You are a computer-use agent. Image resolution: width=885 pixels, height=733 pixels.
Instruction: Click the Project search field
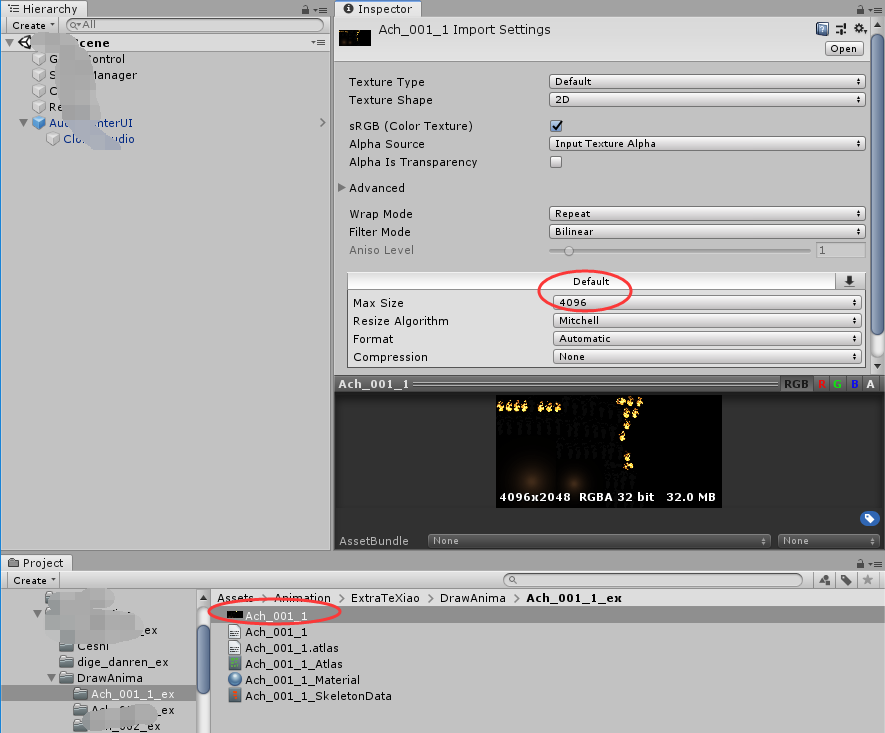point(652,580)
